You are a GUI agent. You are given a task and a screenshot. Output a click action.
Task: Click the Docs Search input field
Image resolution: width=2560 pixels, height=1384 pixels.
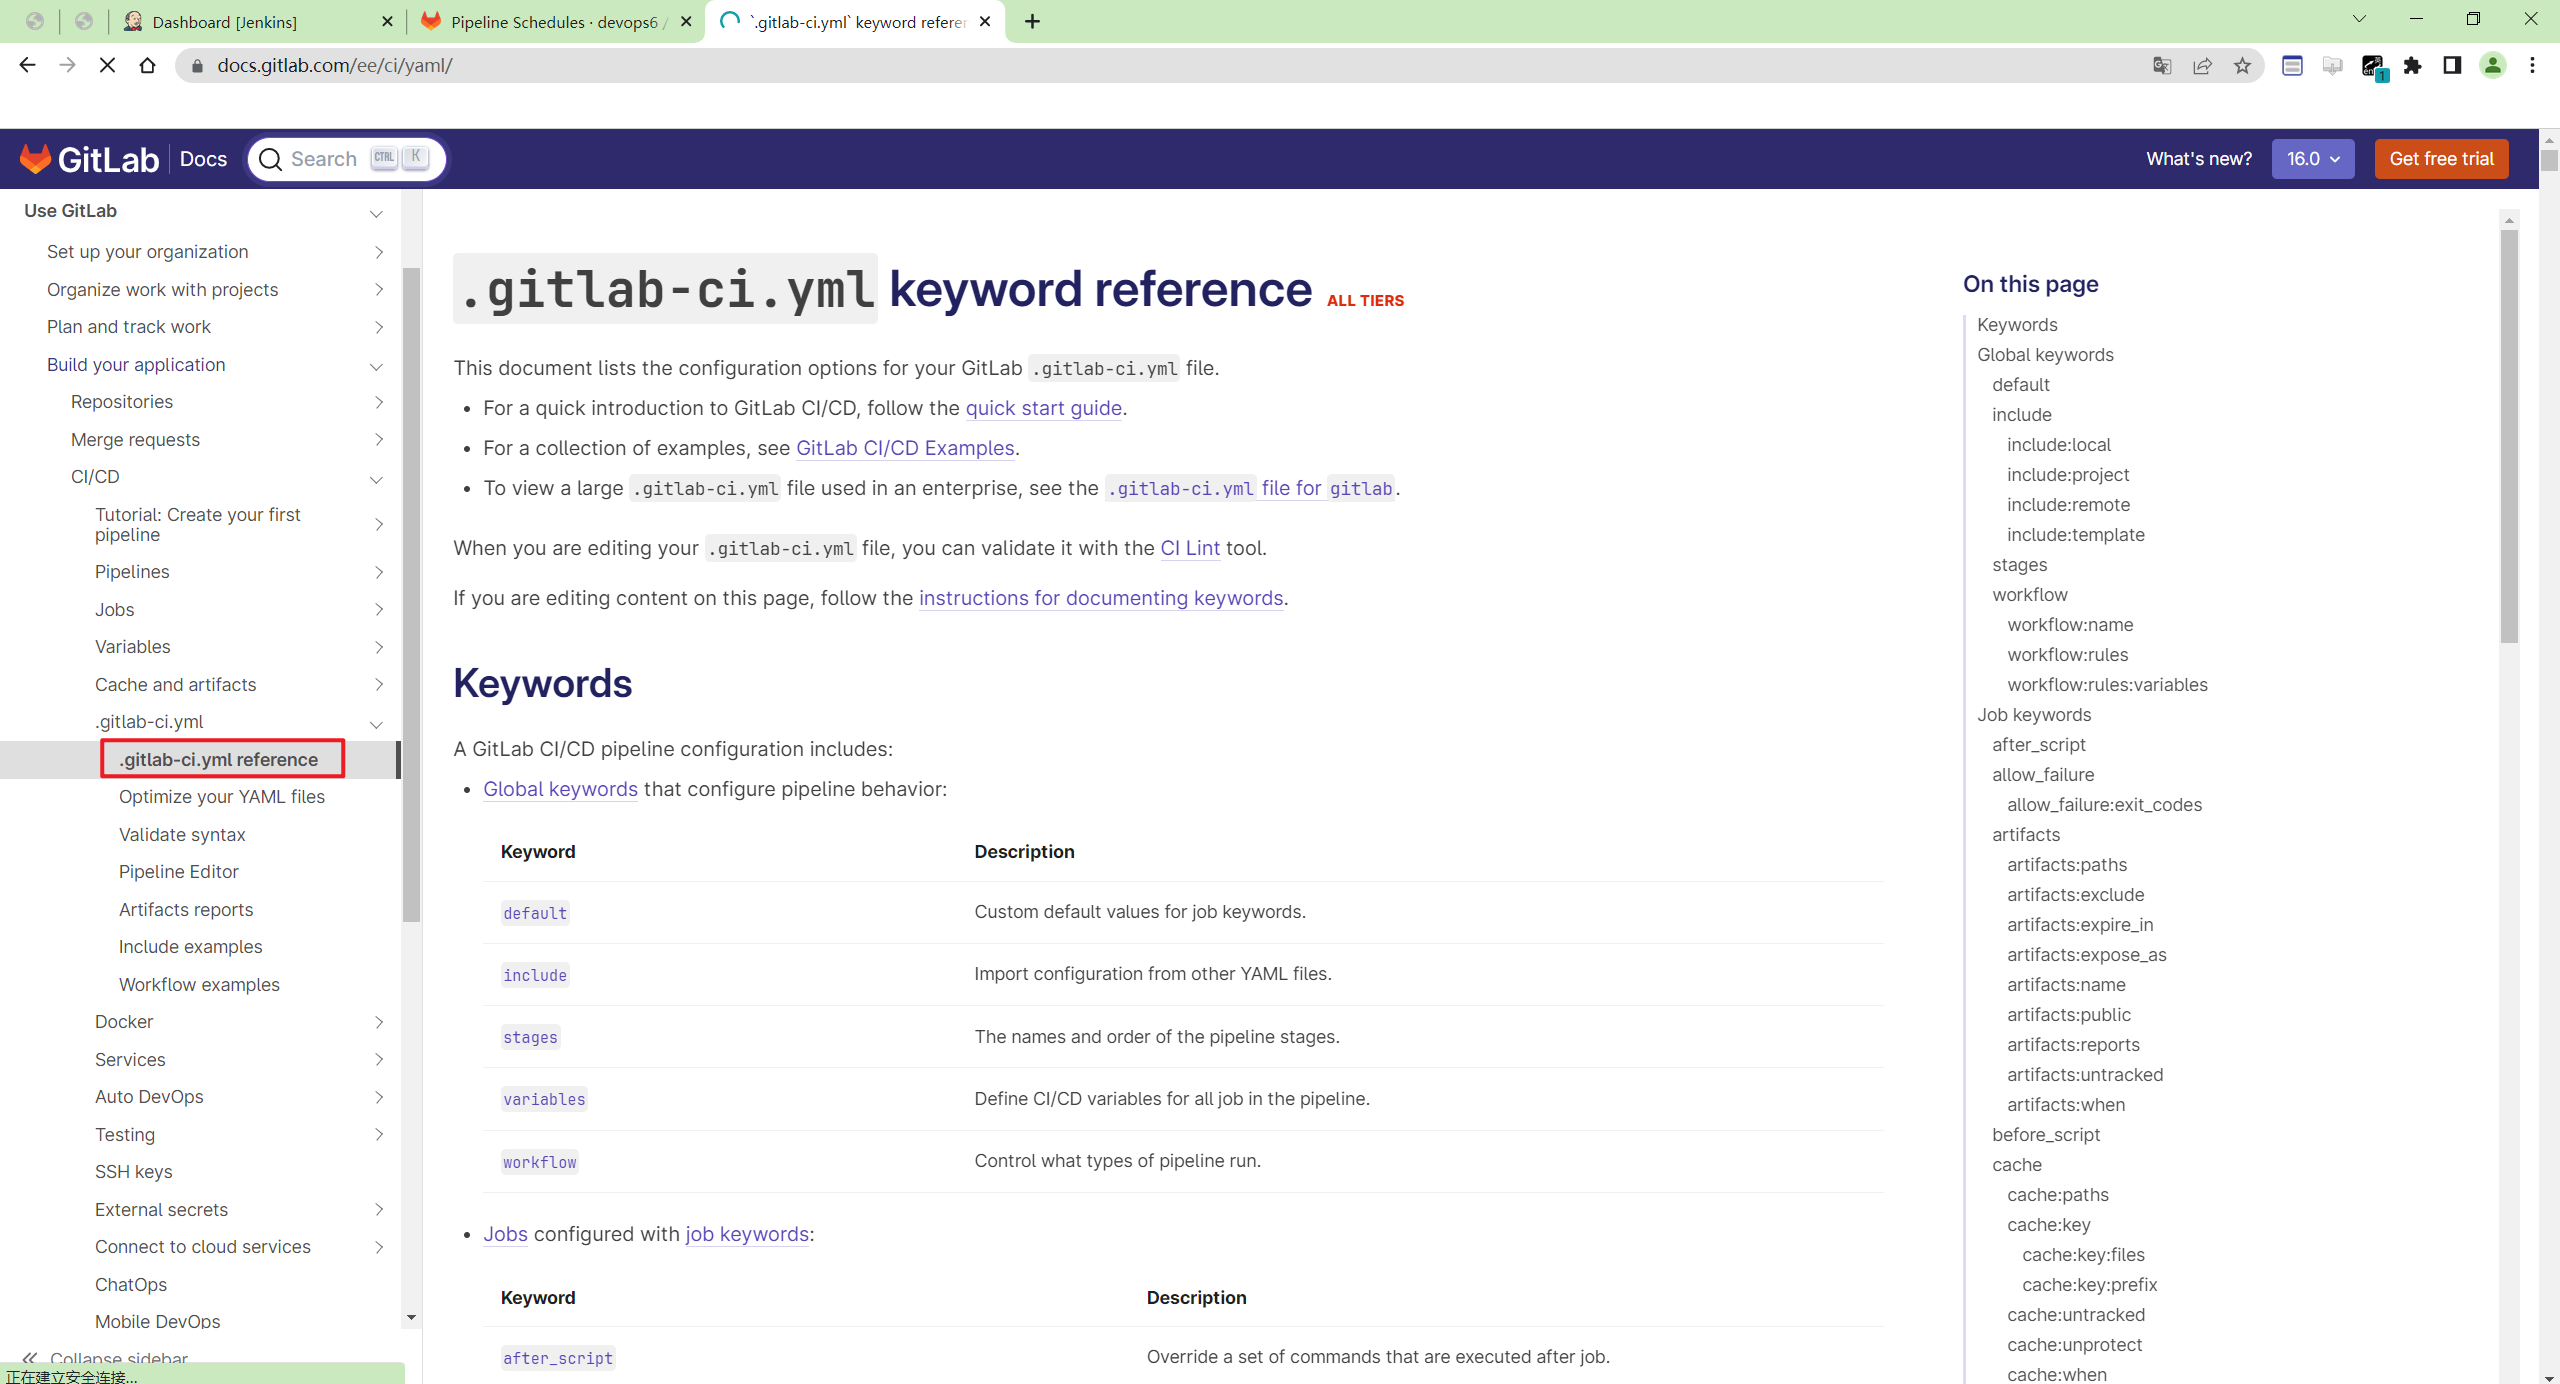point(346,159)
